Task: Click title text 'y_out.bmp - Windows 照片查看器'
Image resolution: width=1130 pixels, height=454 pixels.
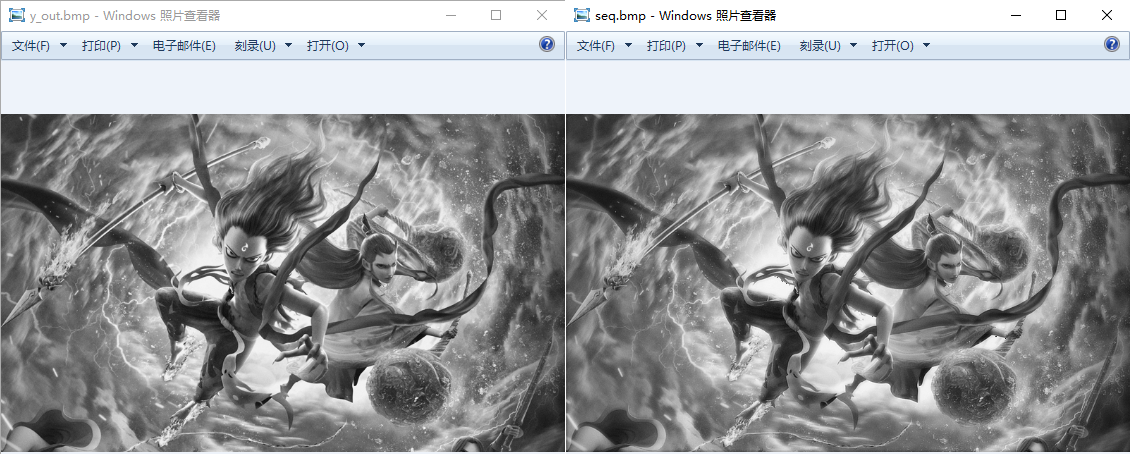Action: click(x=125, y=15)
